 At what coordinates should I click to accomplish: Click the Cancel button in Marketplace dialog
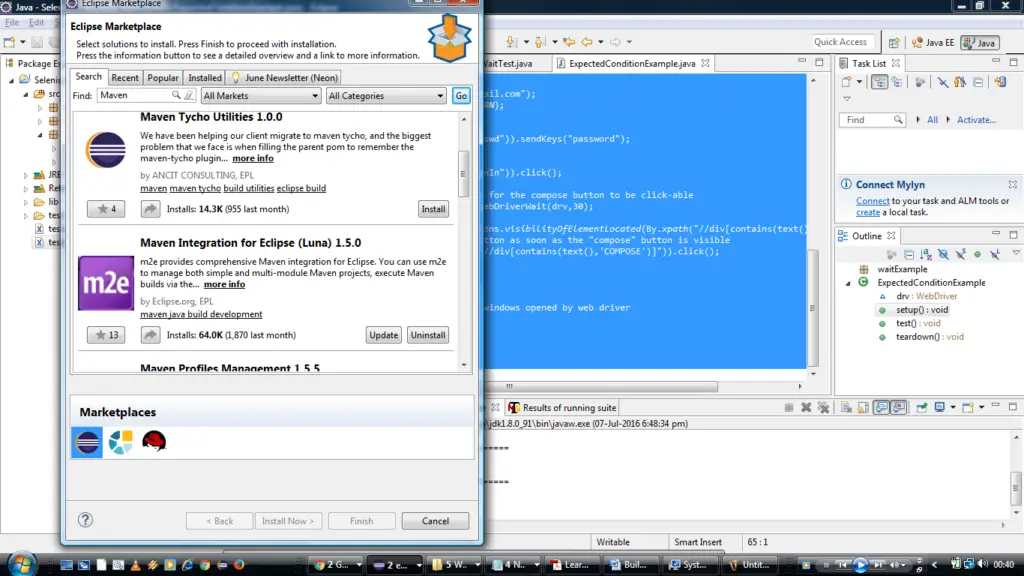[x=435, y=521]
